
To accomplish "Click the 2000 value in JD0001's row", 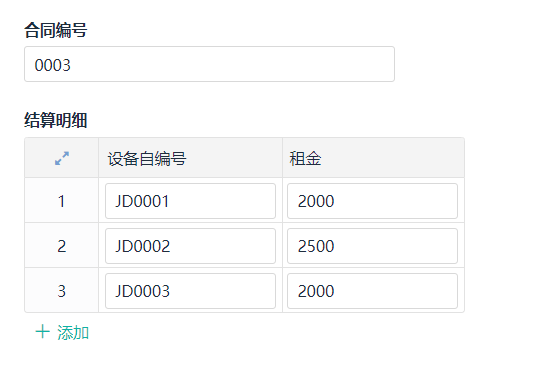I will coord(316,201).
